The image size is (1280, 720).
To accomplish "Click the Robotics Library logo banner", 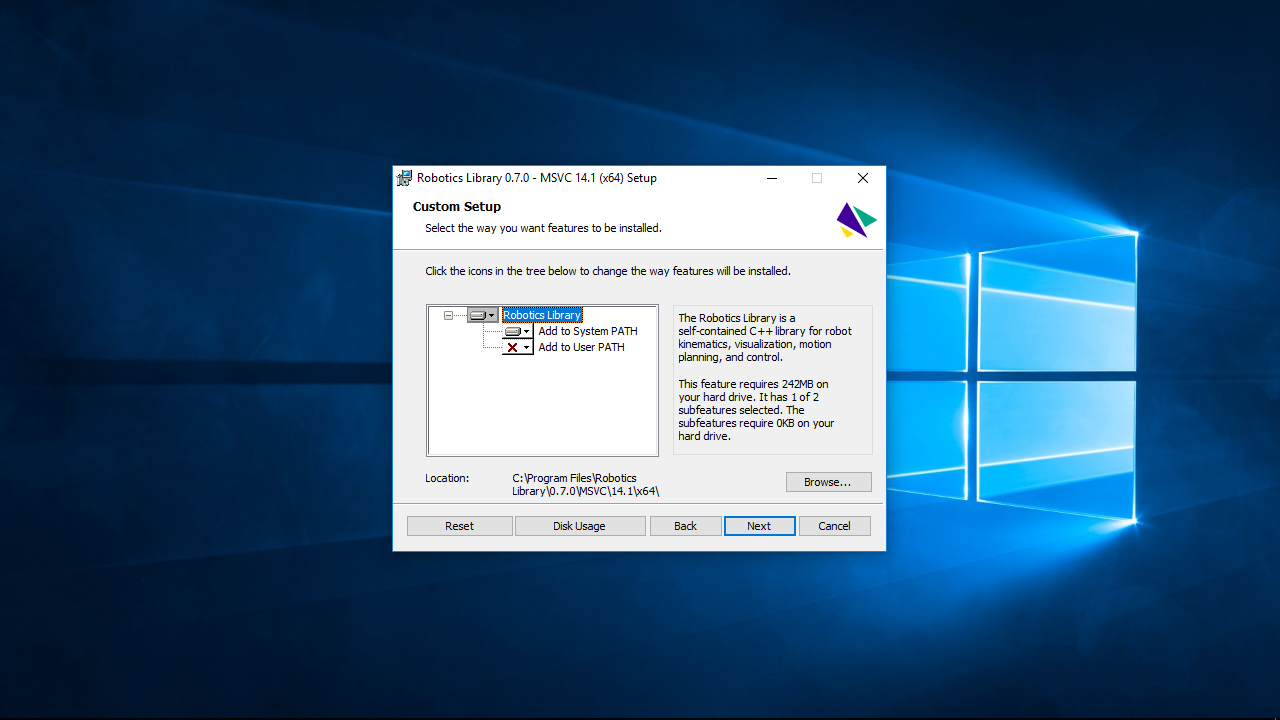I will 857,220.
